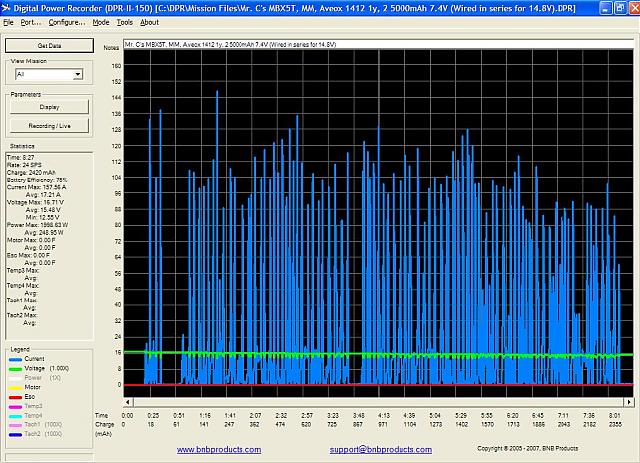The width and height of the screenshot is (640, 463).
Task: Click the Notes text field above graph
Action: tap(376, 46)
